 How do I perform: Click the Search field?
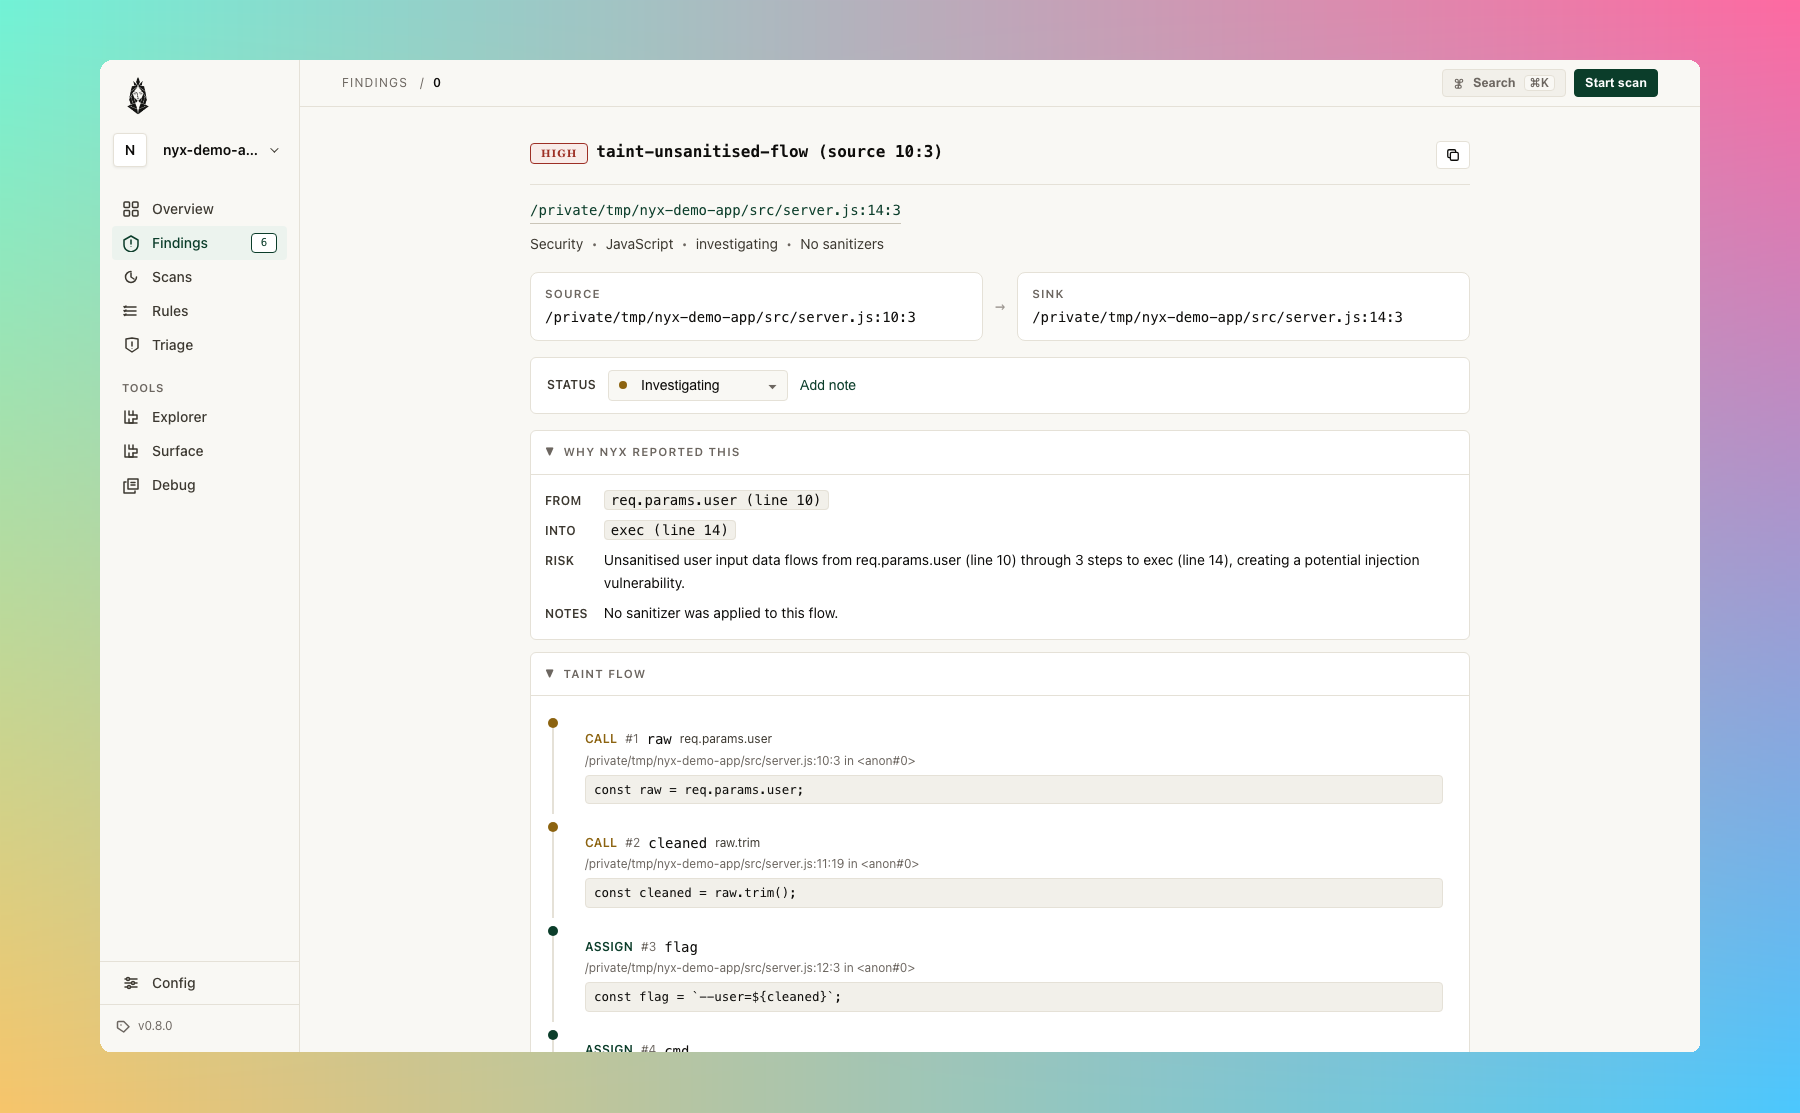tap(1503, 83)
